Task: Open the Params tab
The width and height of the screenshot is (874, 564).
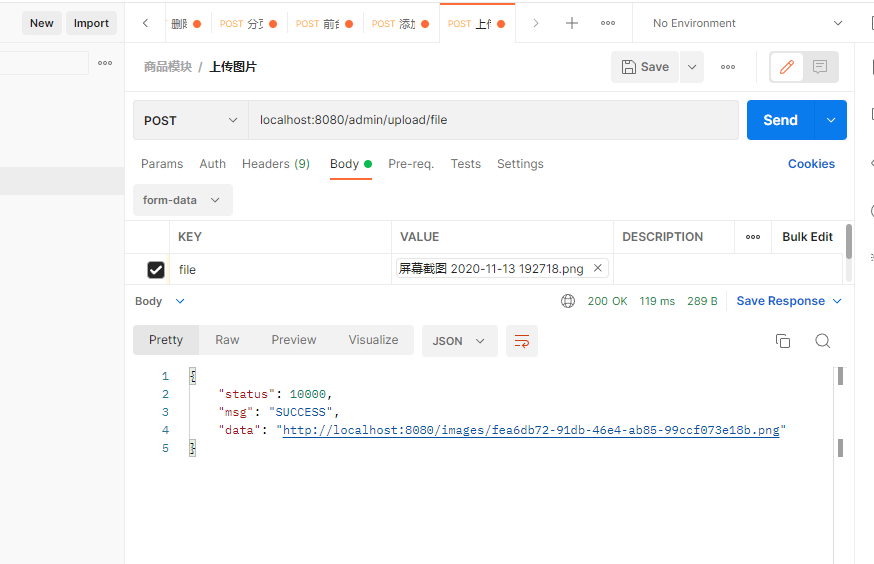Action: [162, 164]
